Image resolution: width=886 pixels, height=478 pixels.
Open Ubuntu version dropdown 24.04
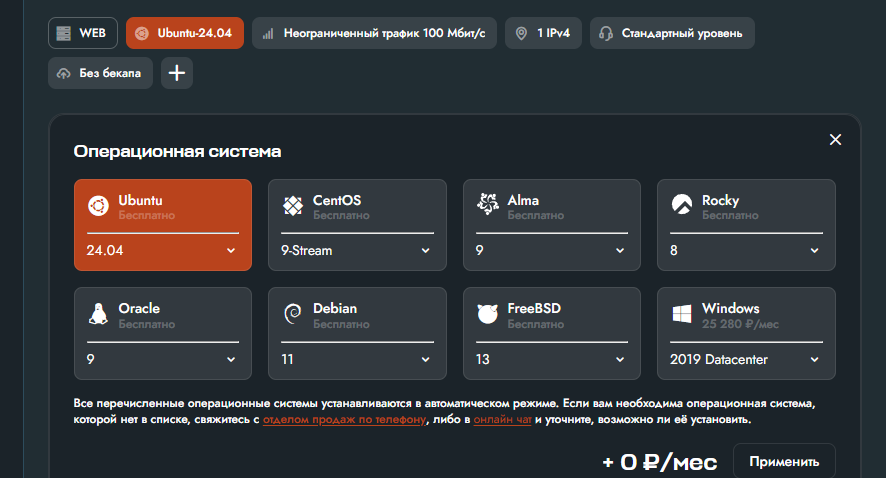pyautogui.click(x=163, y=250)
